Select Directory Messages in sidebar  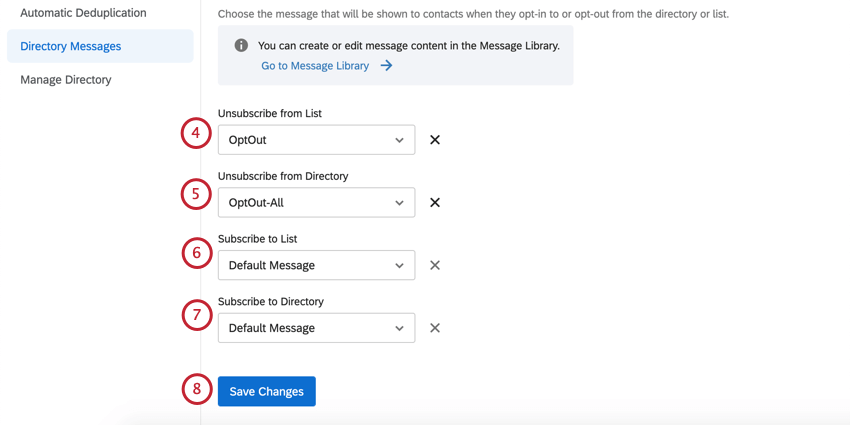click(71, 46)
